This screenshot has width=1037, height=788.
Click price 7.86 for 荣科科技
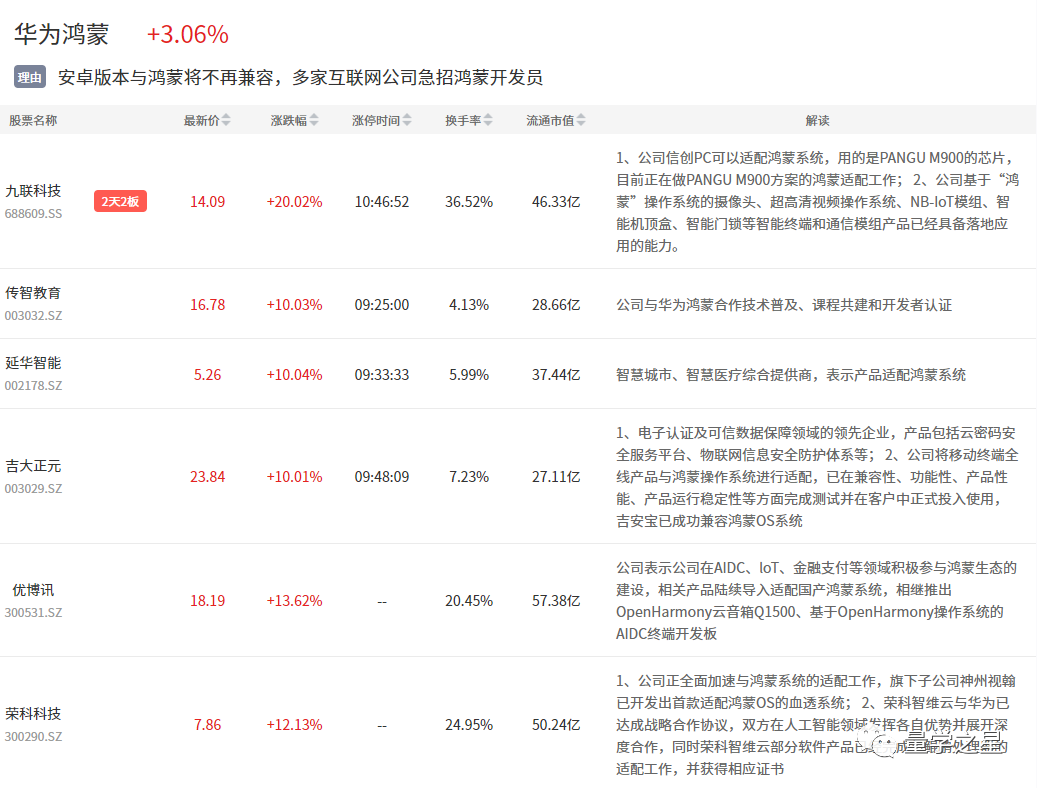click(208, 725)
